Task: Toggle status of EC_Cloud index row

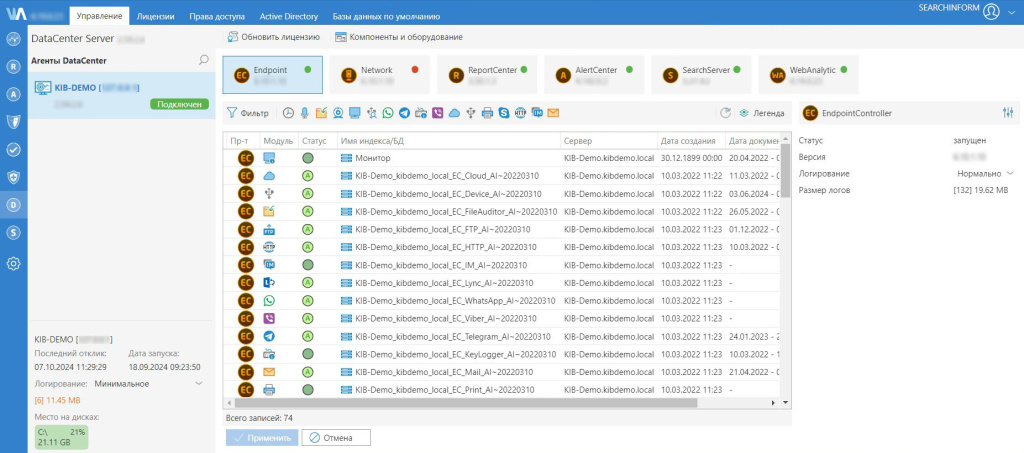Action: [308, 176]
